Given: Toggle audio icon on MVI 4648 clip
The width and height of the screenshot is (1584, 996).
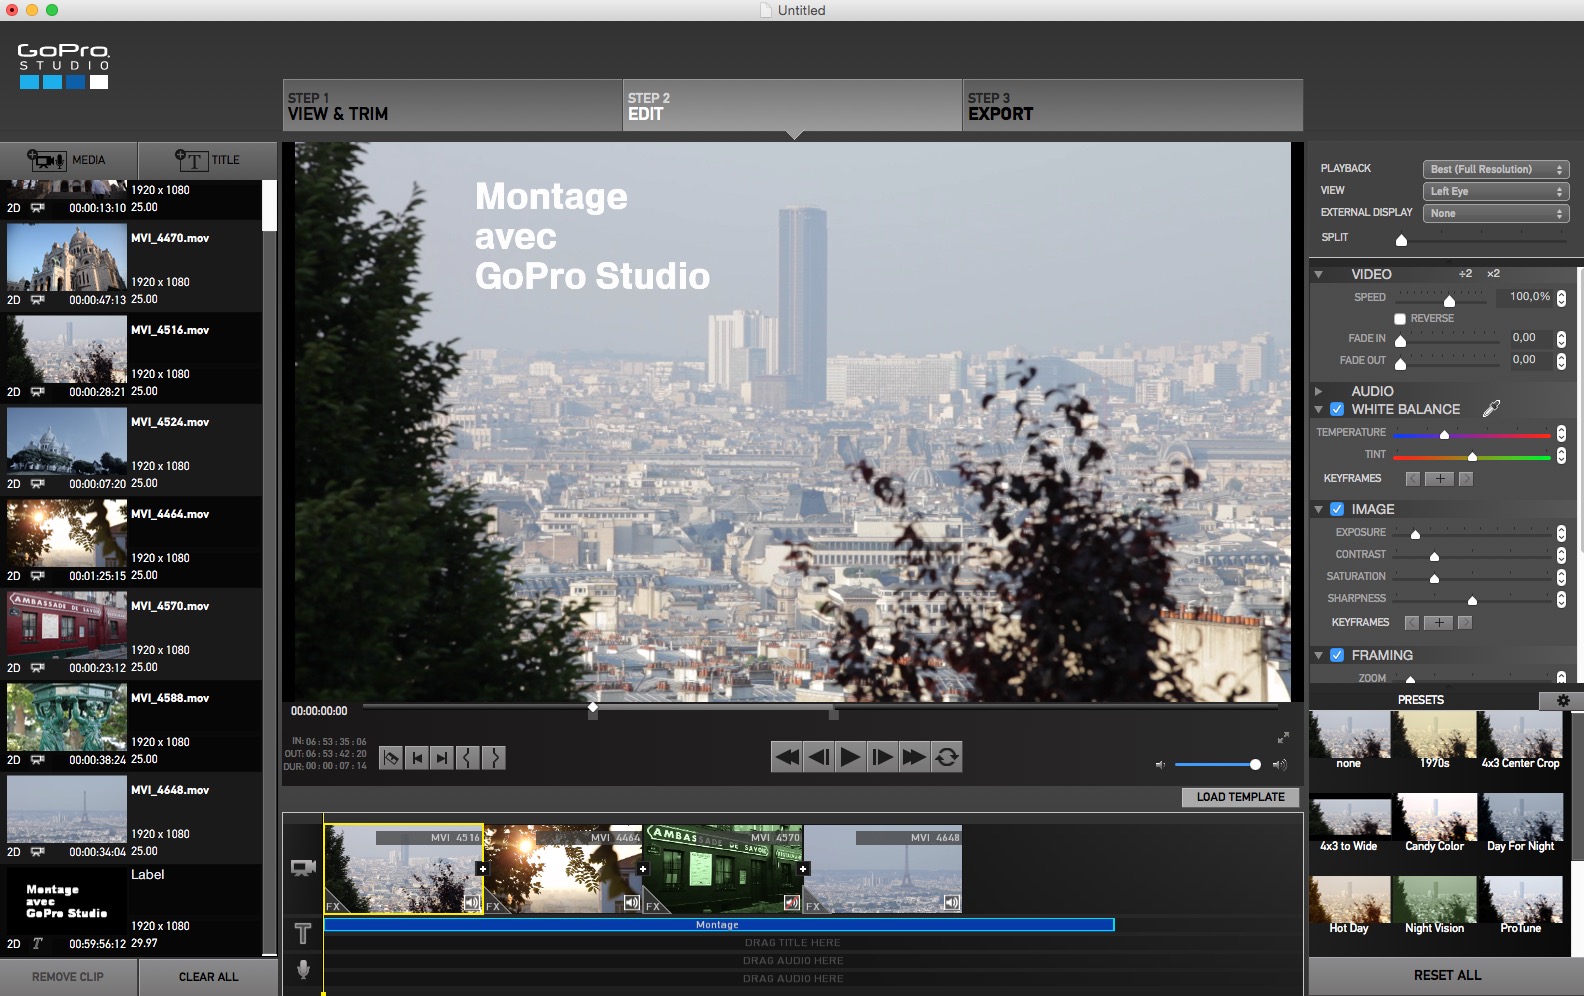Looking at the screenshot, I should 952,903.
